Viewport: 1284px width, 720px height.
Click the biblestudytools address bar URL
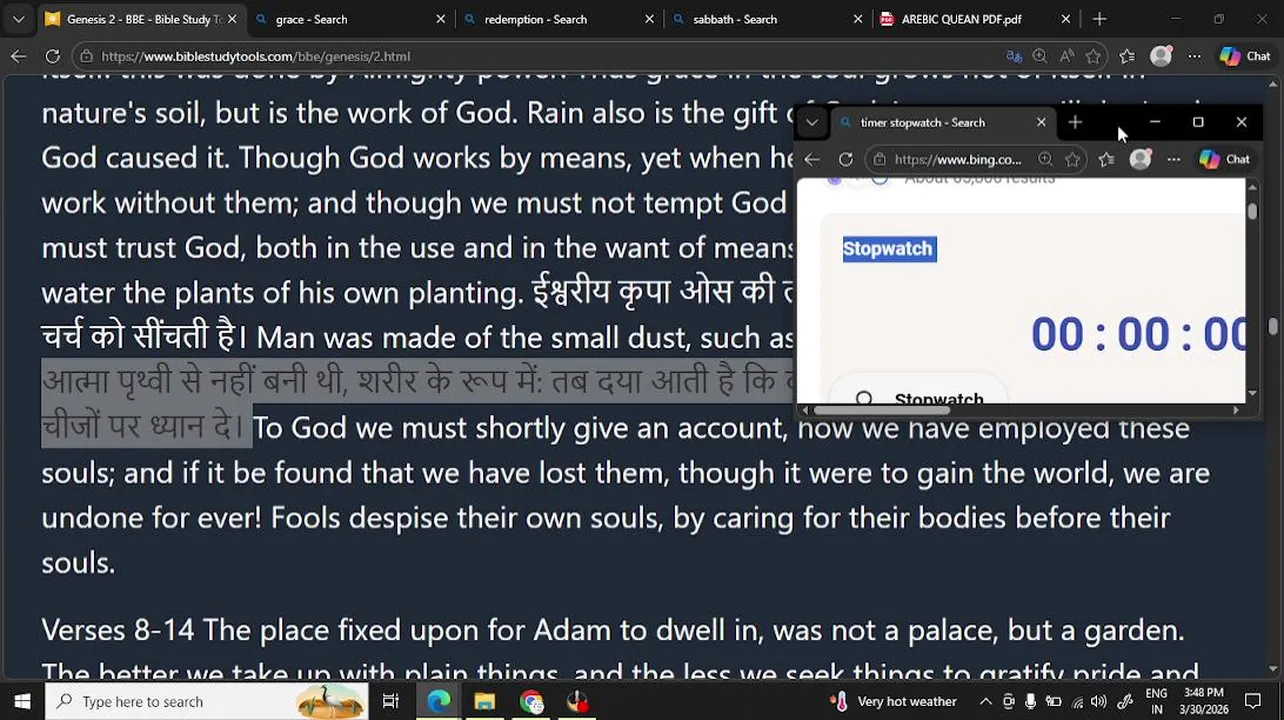tap(255, 57)
